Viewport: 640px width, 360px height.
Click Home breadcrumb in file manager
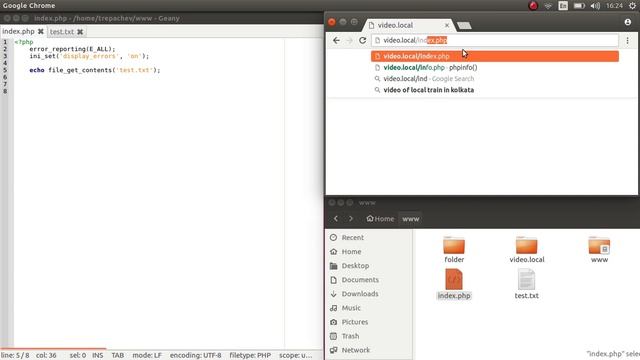click(x=380, y=219)
